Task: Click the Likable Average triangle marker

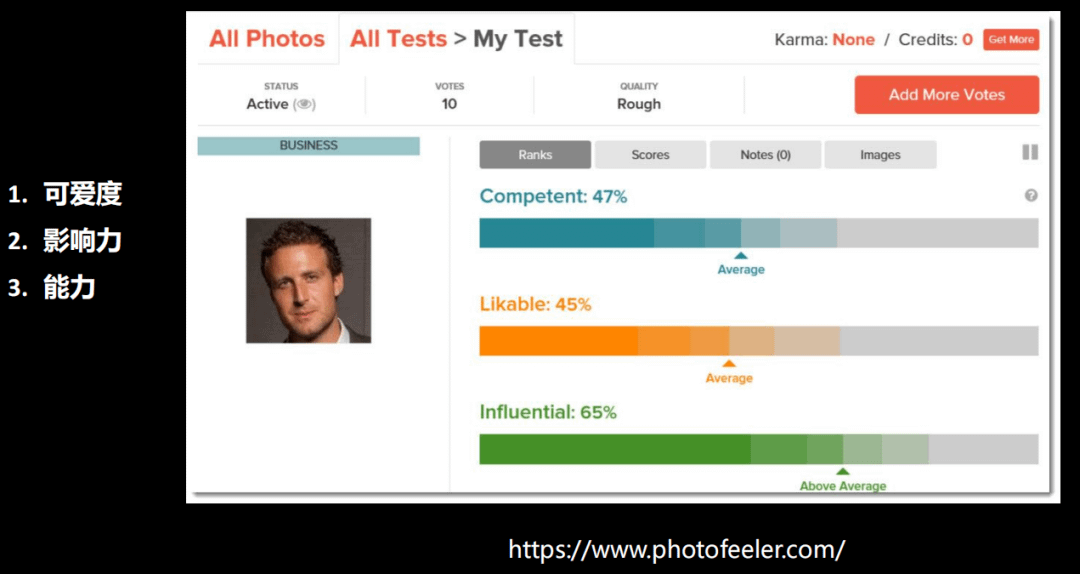Action: pos(729,364)
